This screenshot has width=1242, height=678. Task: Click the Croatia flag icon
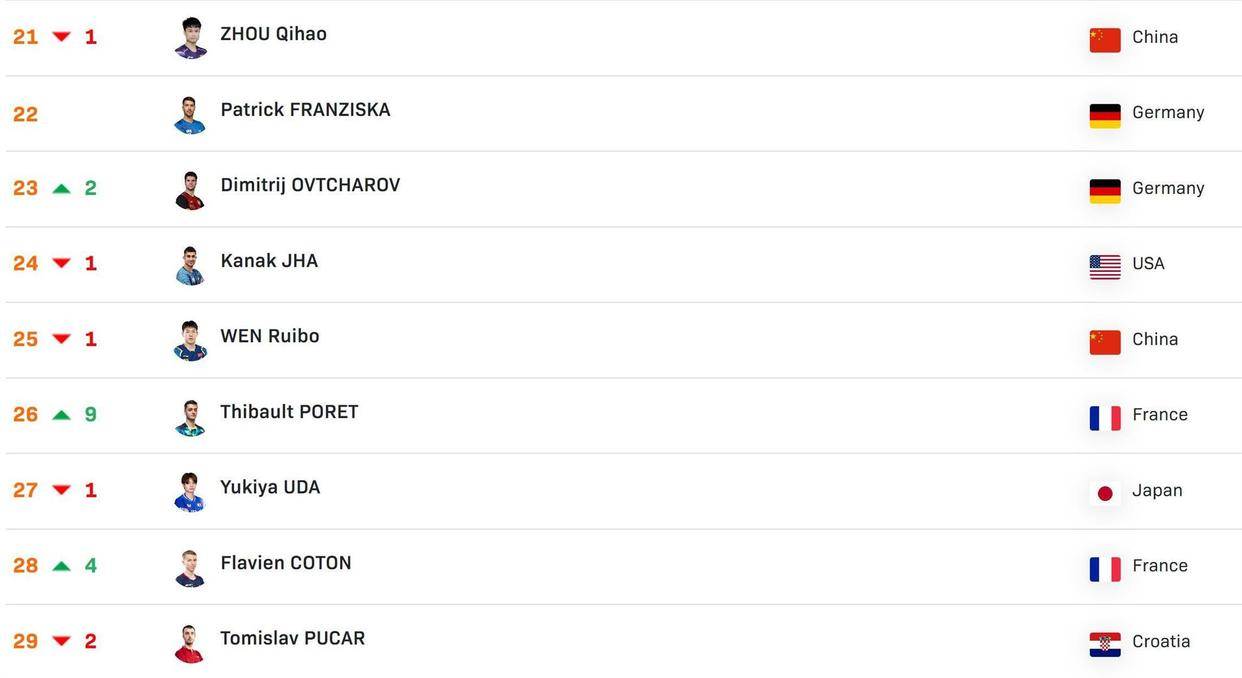point(1105,644)
